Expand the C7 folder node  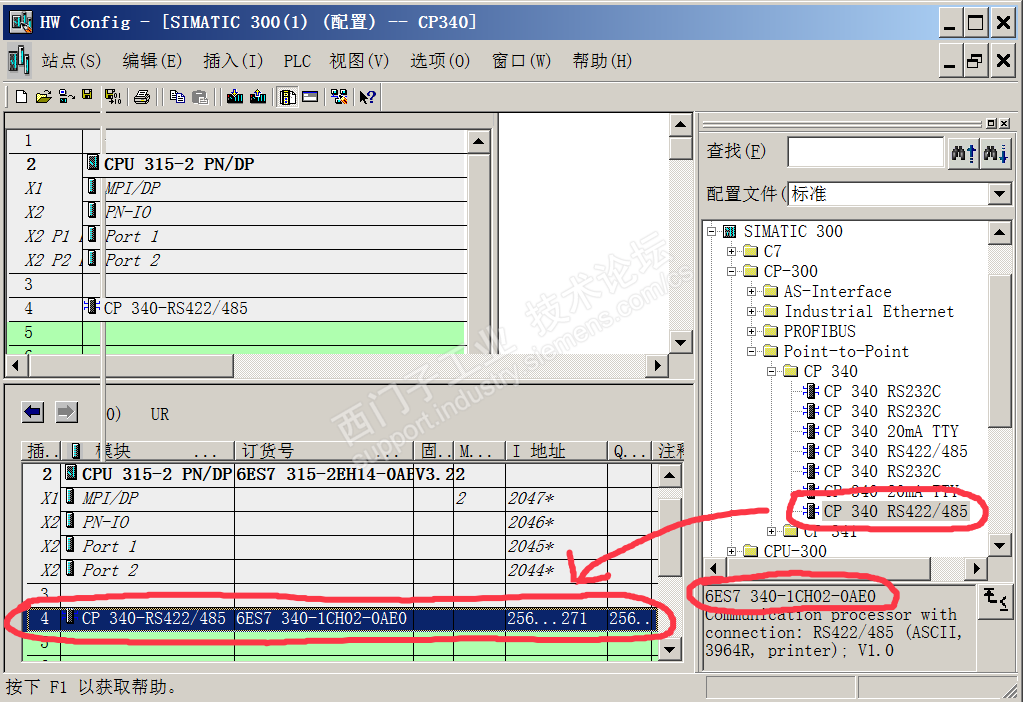(731, 251)
